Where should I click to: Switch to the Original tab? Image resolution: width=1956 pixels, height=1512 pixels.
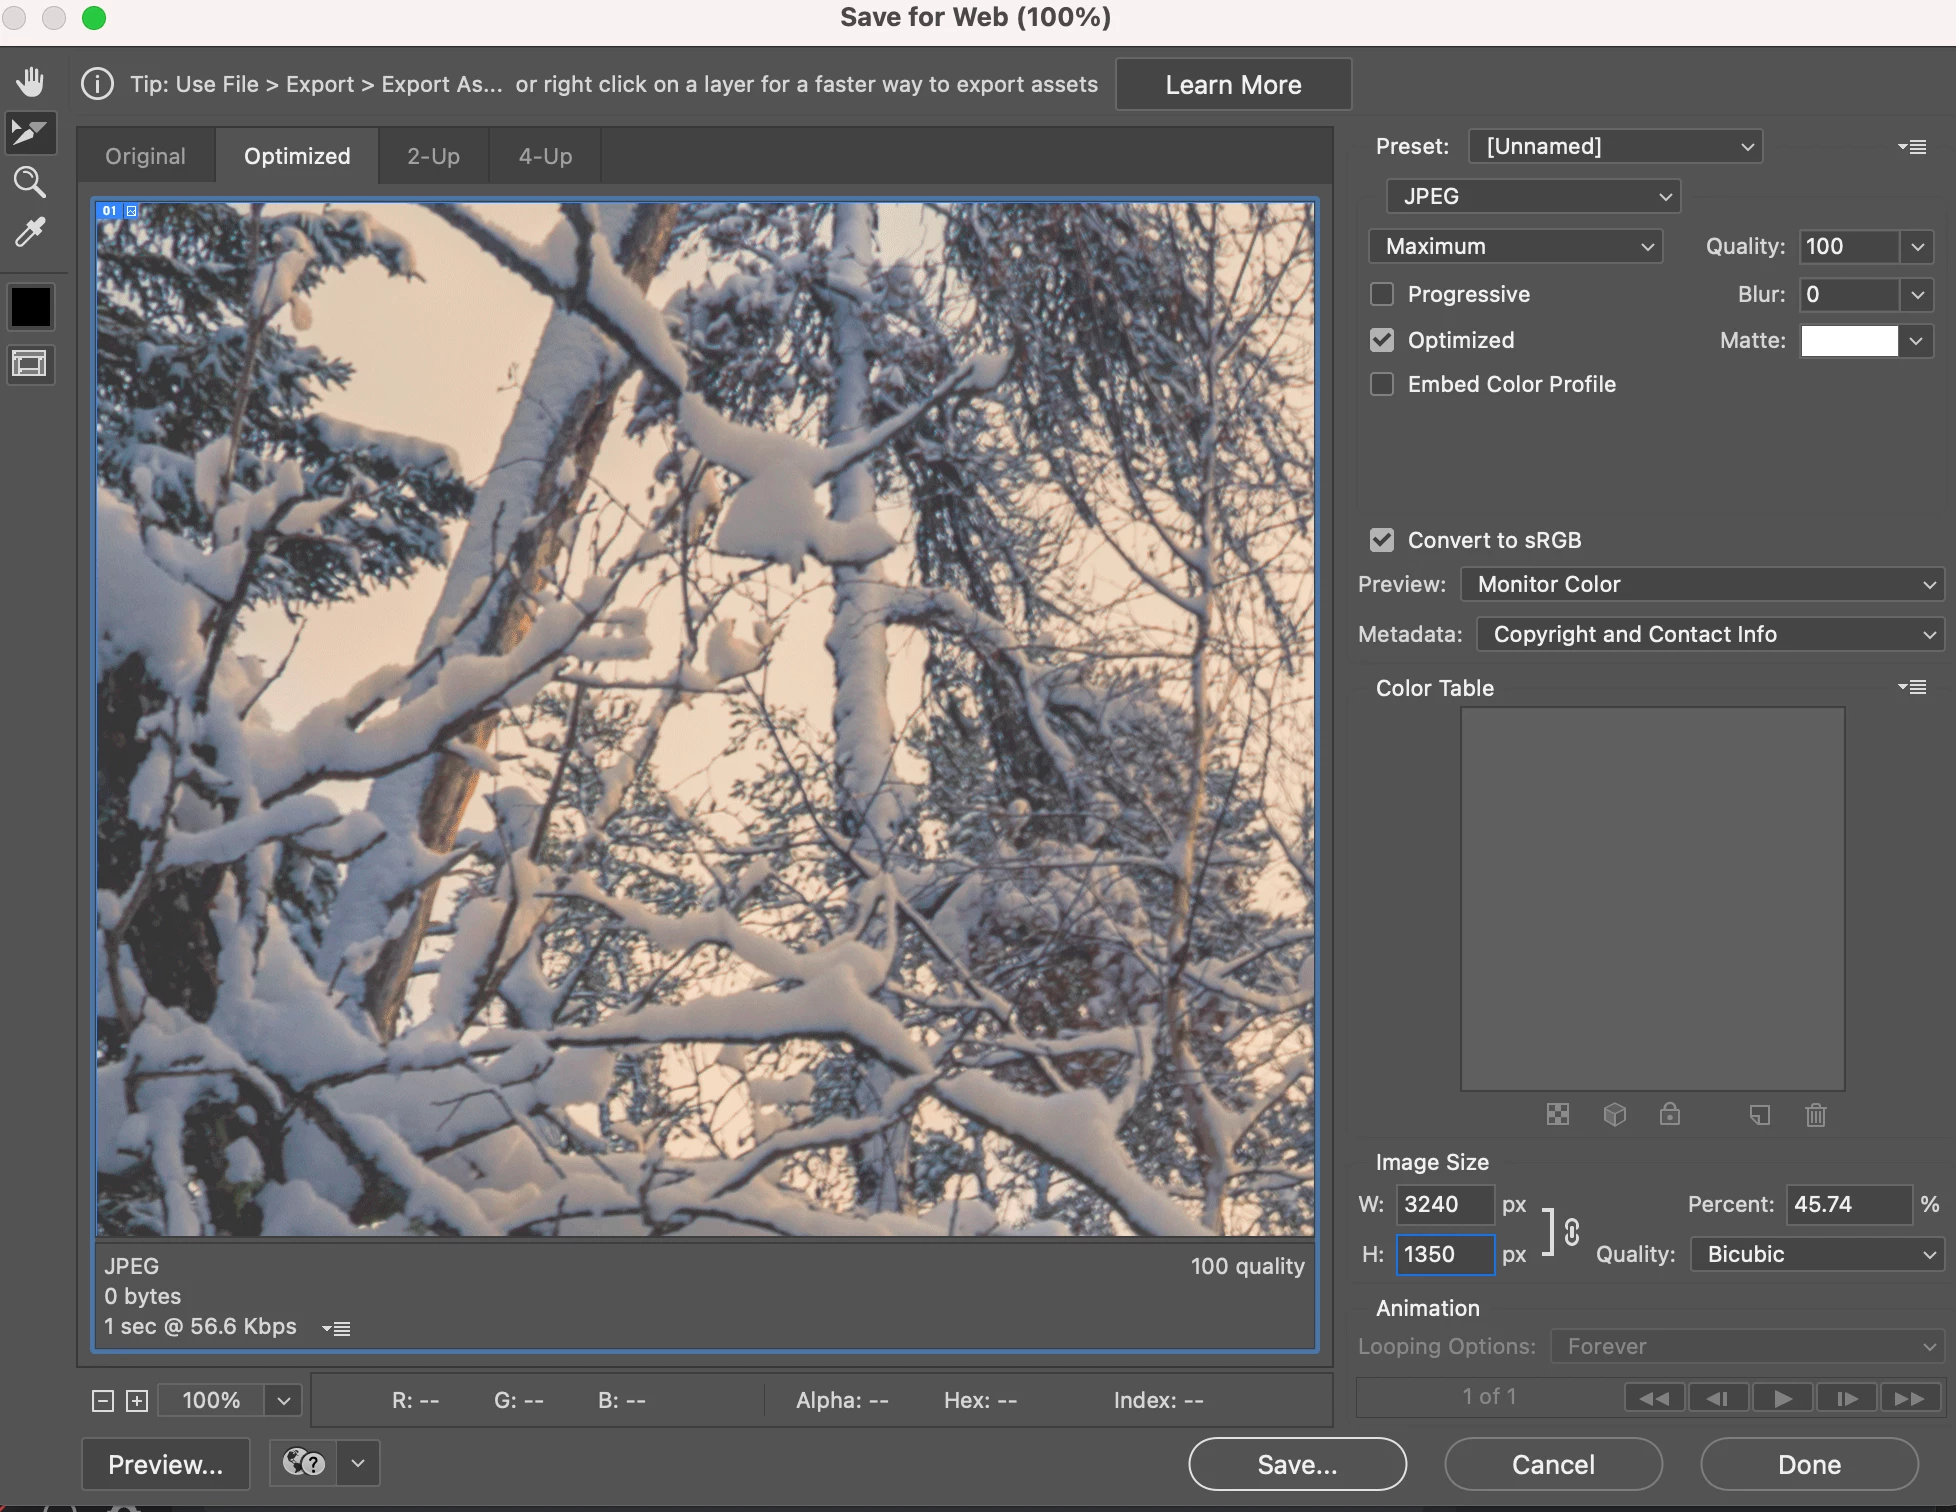145,156
